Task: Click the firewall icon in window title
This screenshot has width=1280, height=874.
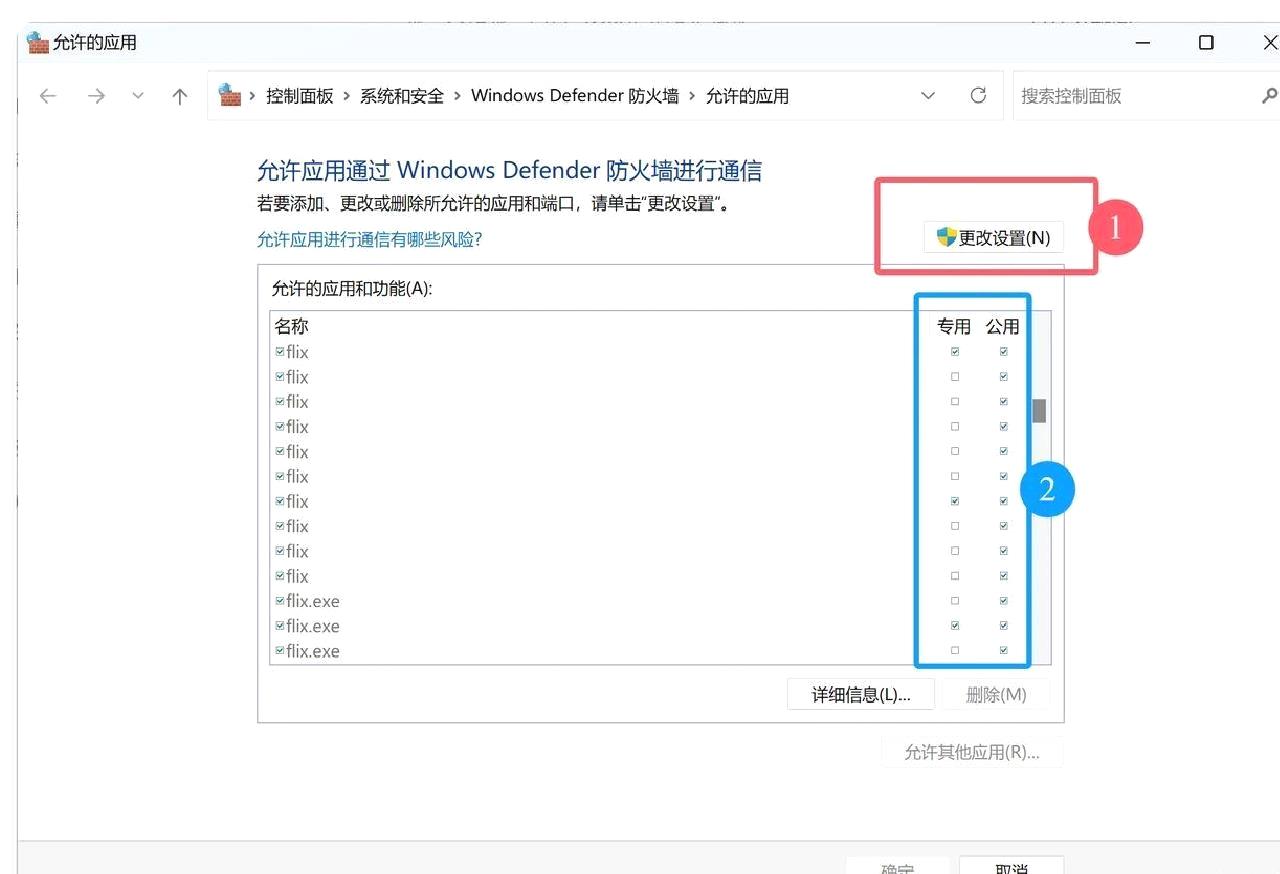Action: (38, 42)
